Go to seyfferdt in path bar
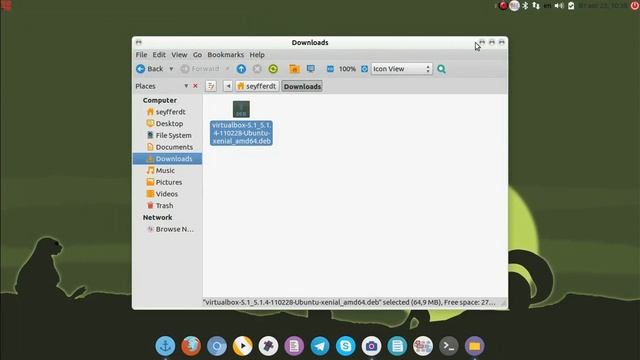This screenshot has width=640, height=360. point(257,86)
